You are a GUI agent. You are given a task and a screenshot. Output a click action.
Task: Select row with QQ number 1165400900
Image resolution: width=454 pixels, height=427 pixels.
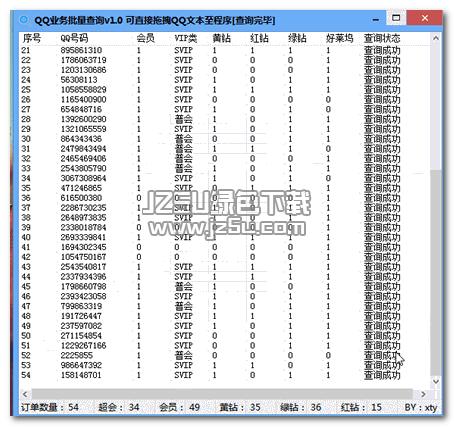(211, 99)
